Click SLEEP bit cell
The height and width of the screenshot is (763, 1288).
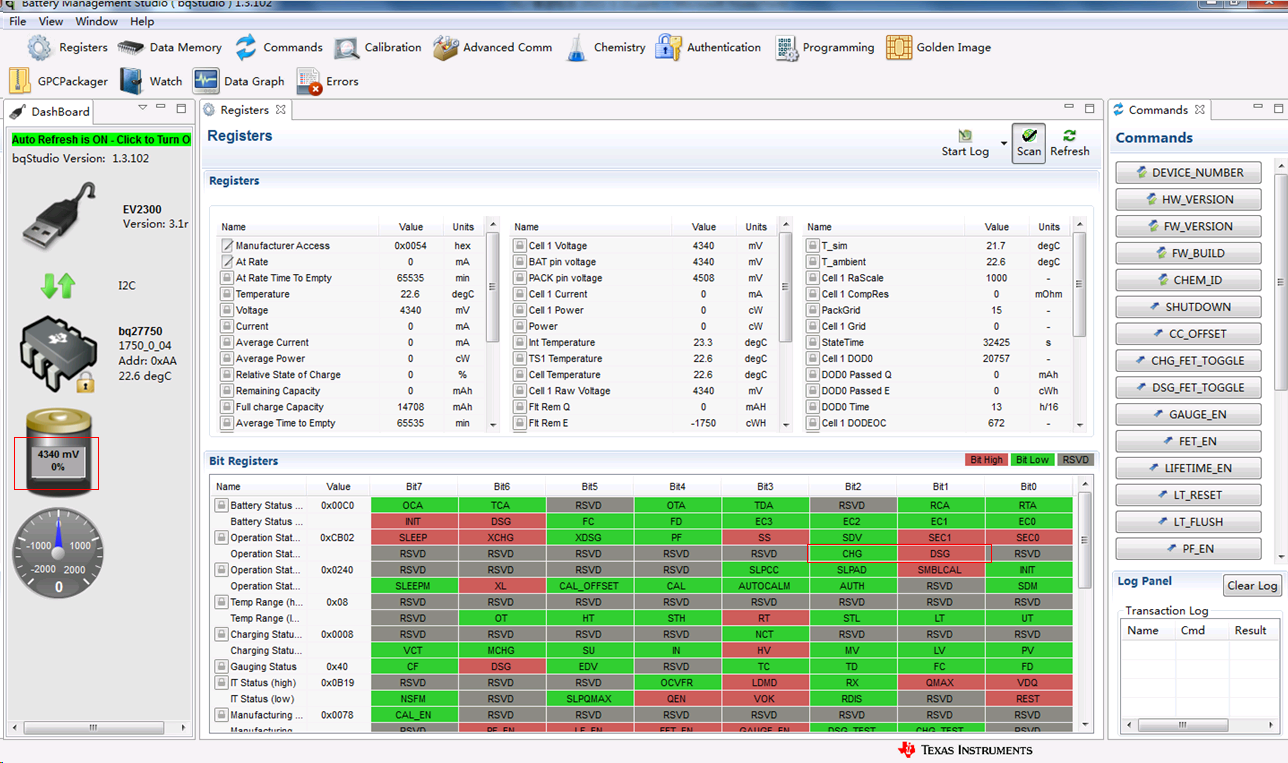(x=413, y=538)
